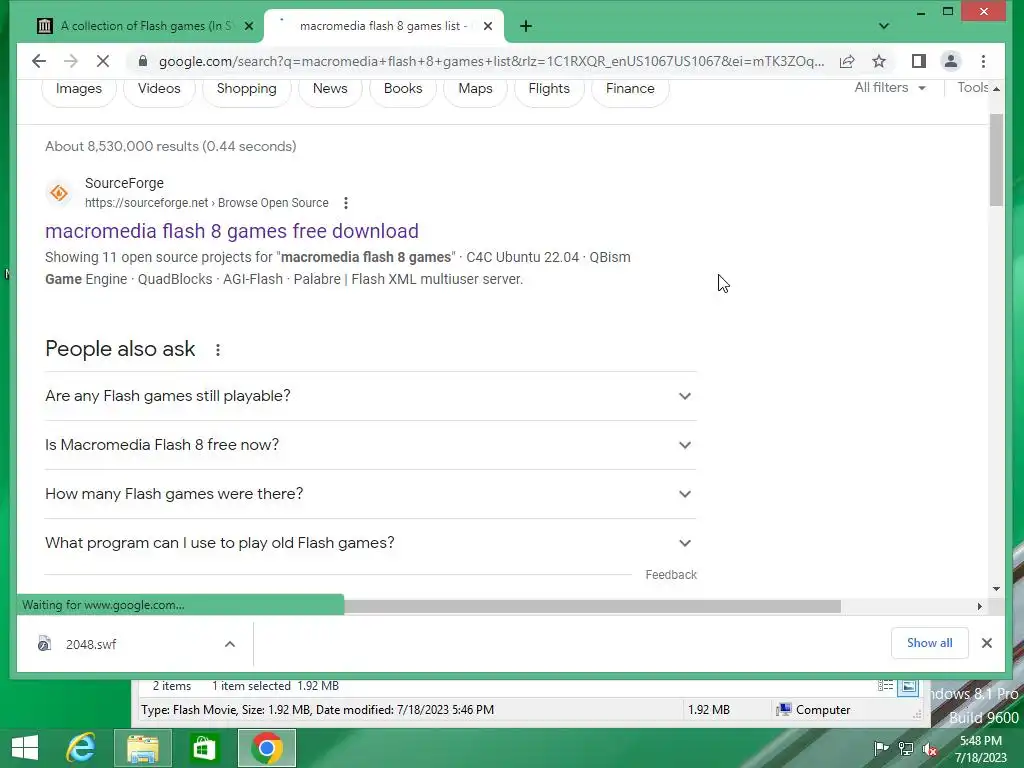Open People also ask options menu
This screenshot has width=1024, height=768.
pos(218,350)
